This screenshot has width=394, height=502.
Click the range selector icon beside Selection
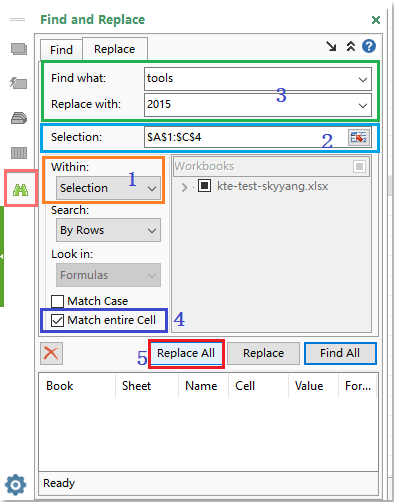click(359, 137)
